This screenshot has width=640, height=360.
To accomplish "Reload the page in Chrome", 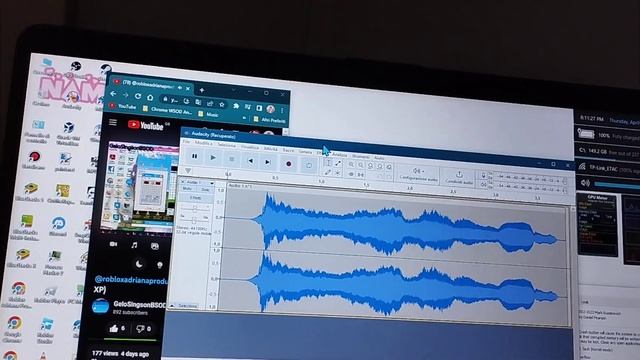I will pyautogui.click(x=138, y=96).
